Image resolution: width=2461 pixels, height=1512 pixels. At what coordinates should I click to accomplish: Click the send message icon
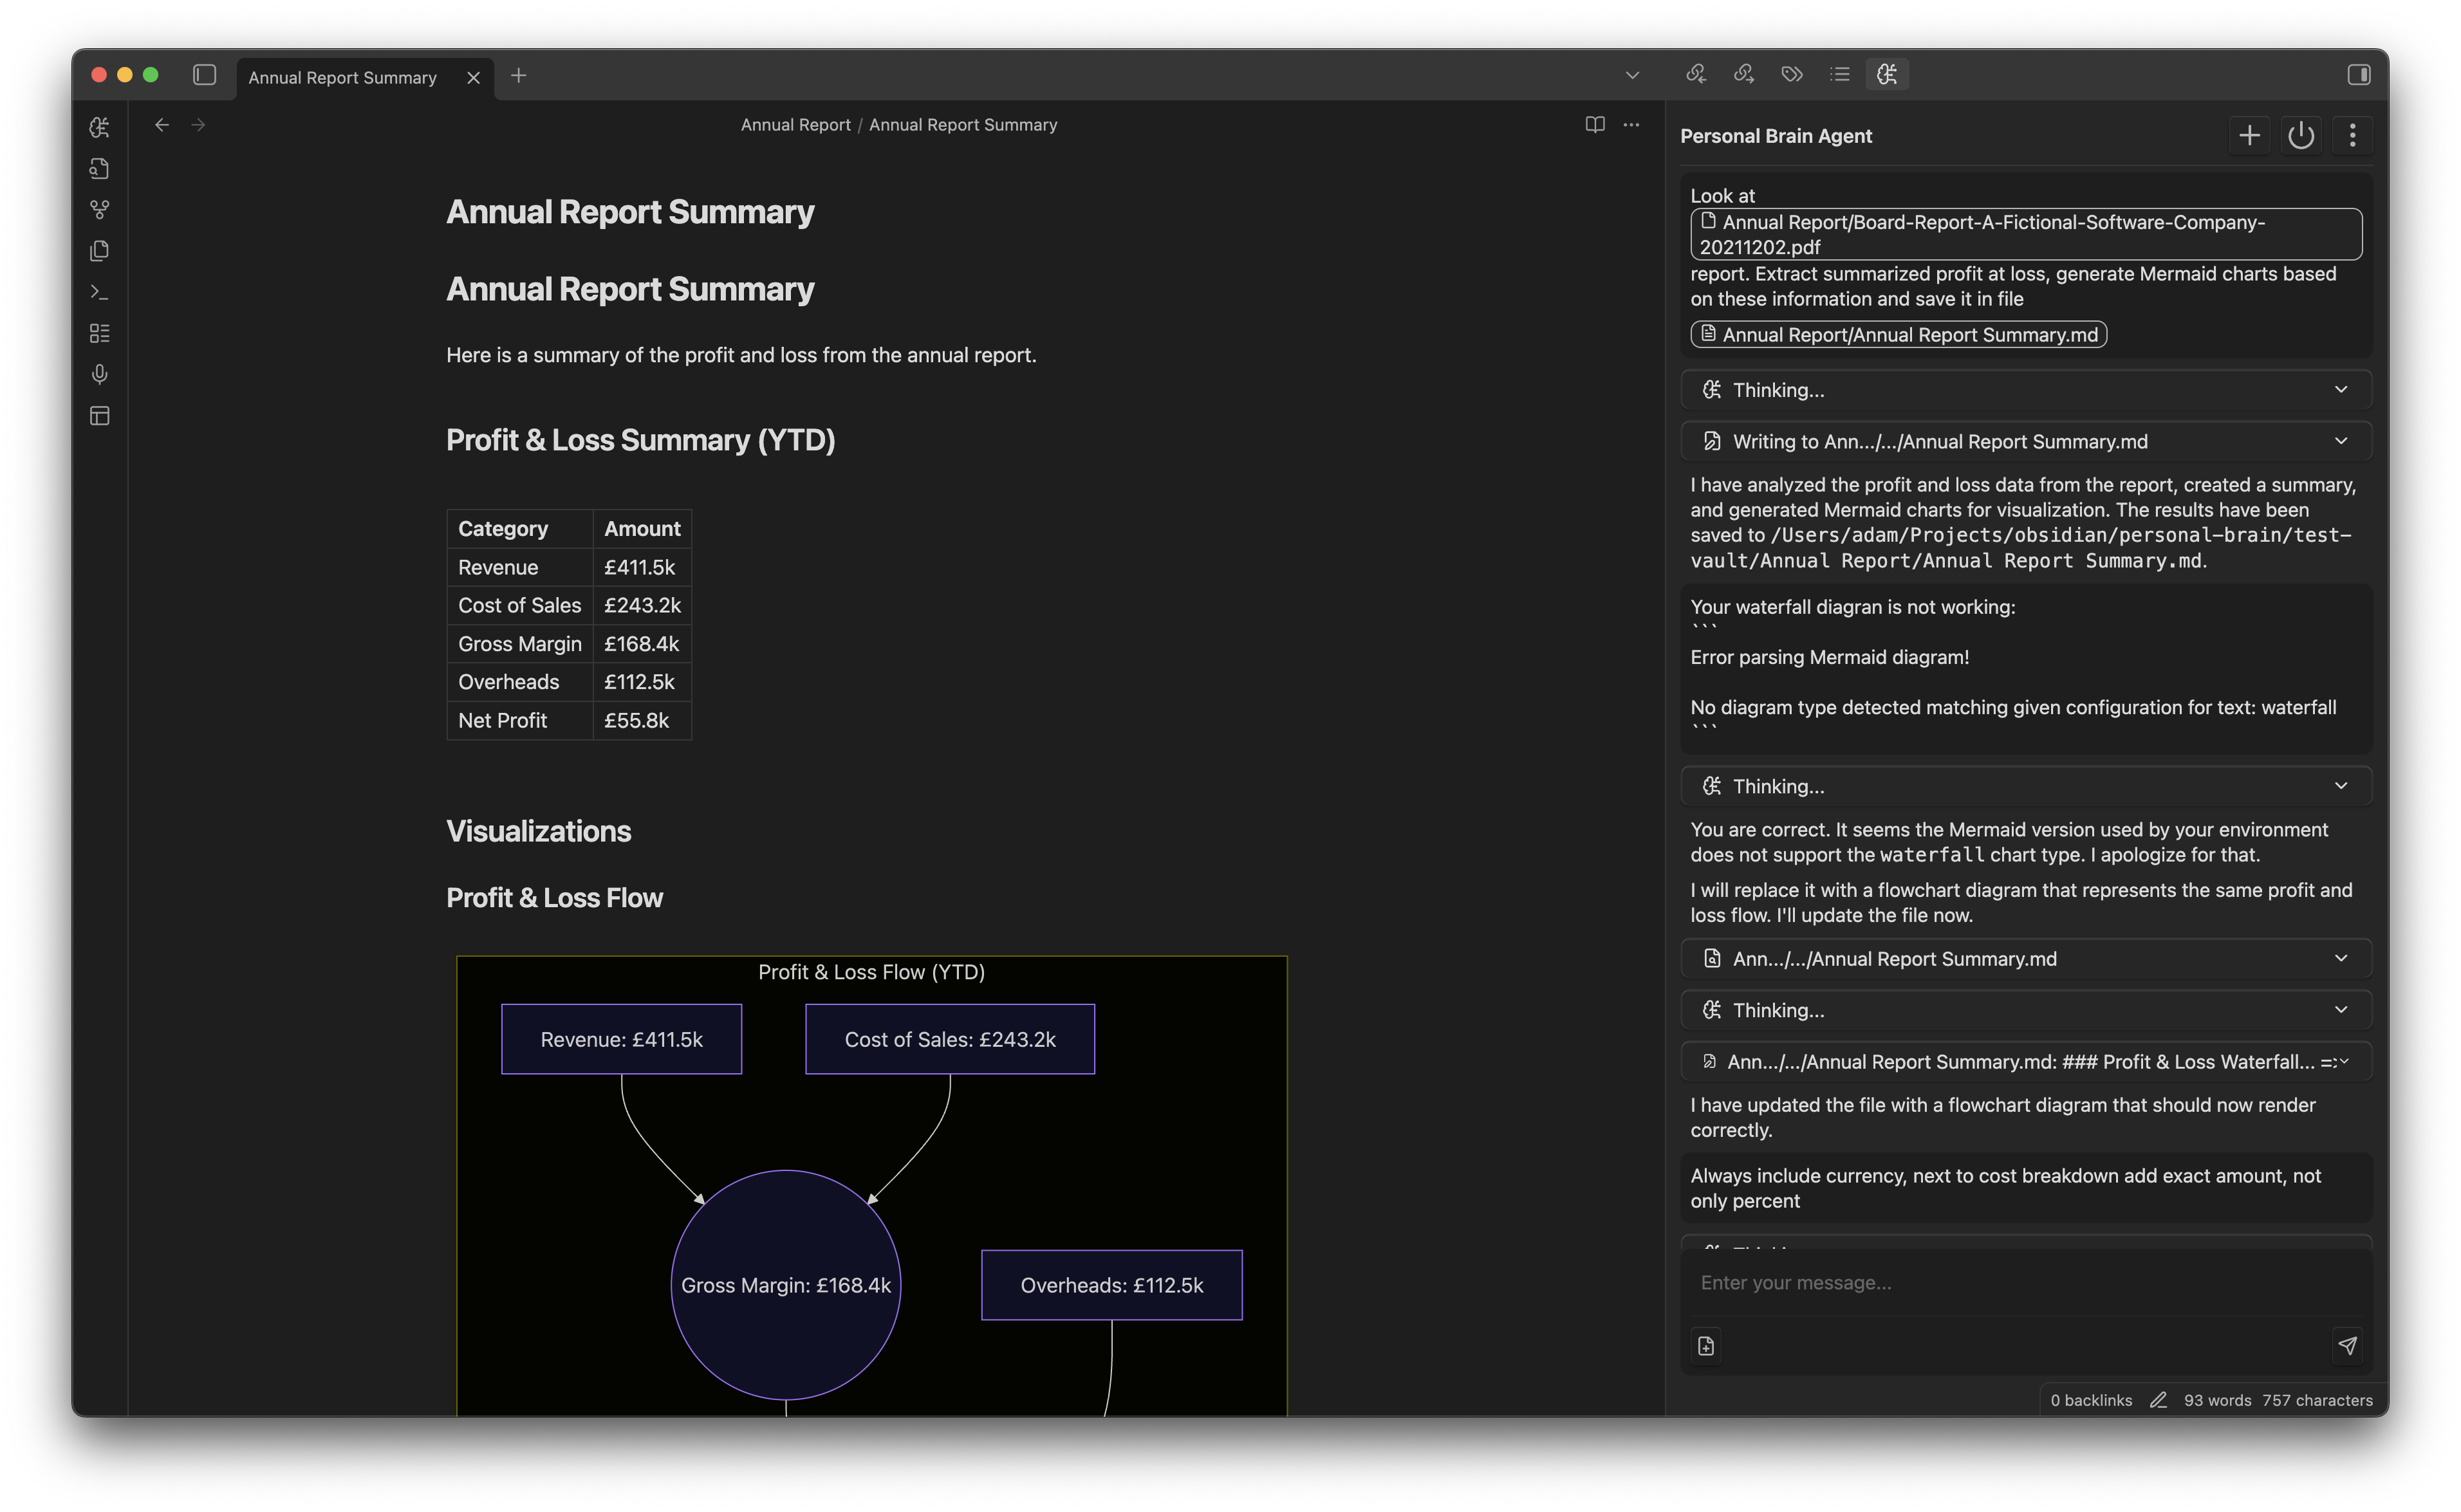[2349, 1346]
